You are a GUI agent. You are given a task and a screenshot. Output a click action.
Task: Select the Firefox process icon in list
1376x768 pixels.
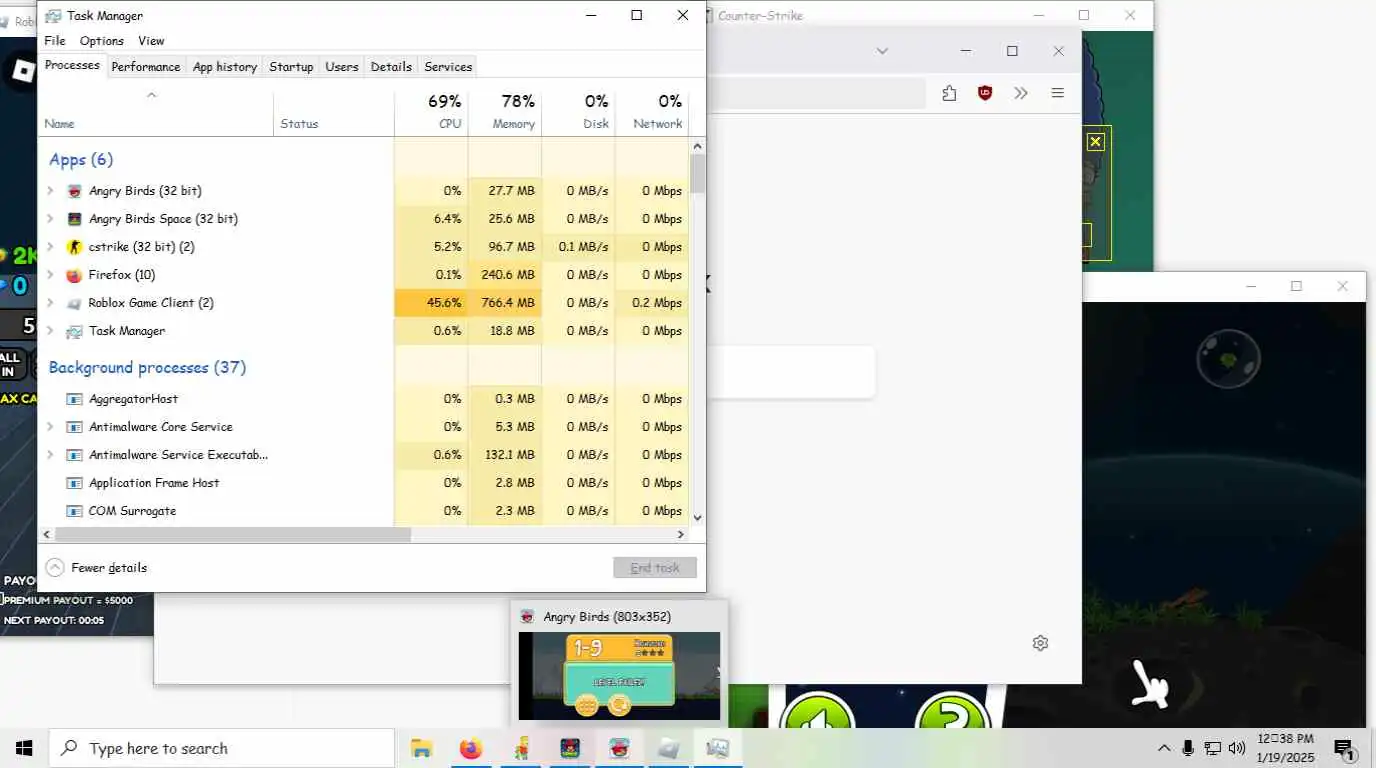click(x=74, y=275)
